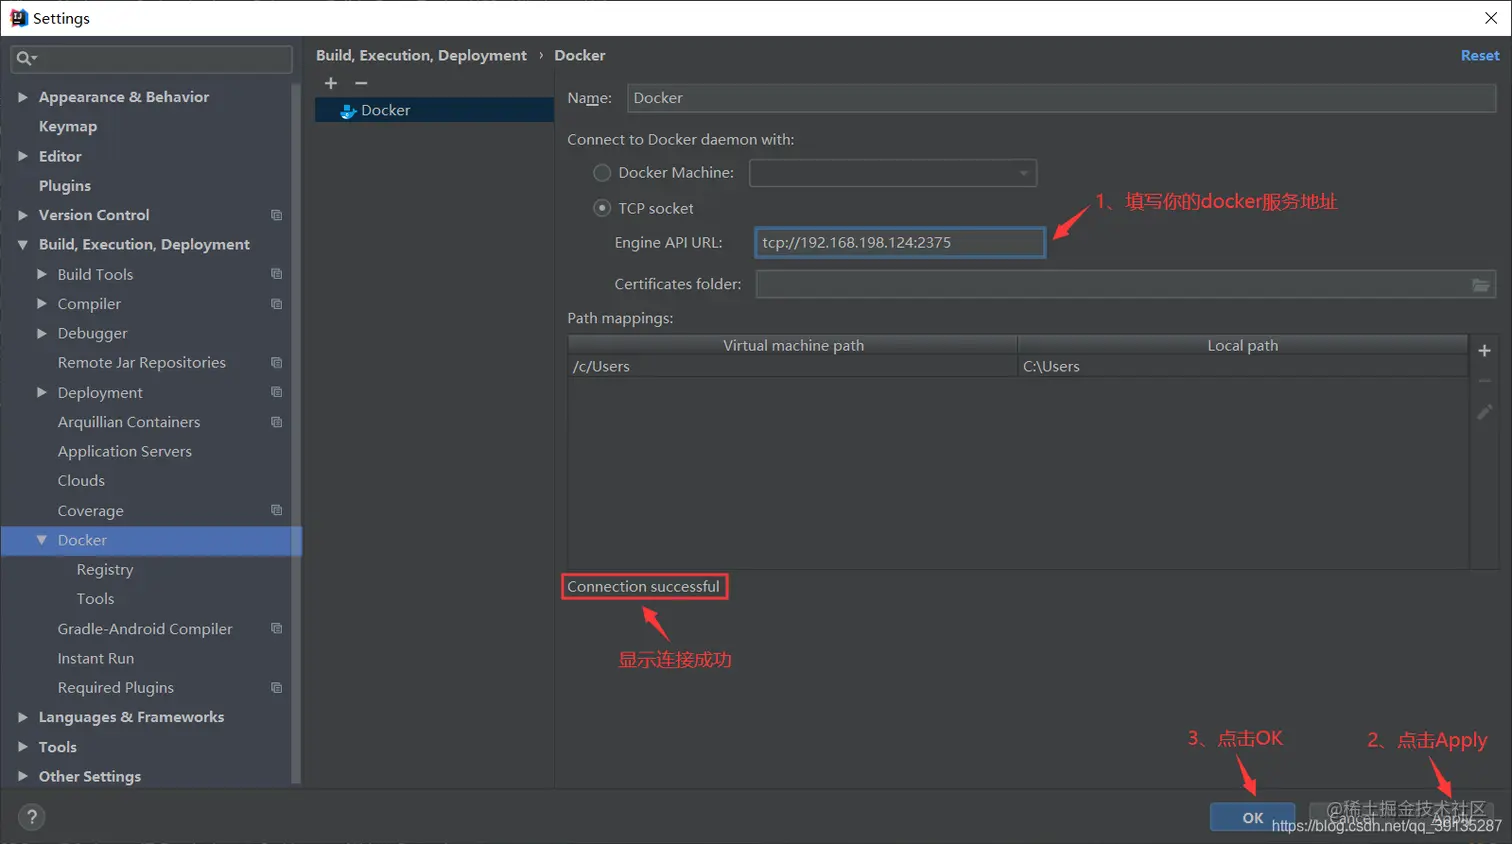The width and height of the screenshot is (1512, 844).
Task: Open Clouds settings page
Action: [x=81, y=481]
